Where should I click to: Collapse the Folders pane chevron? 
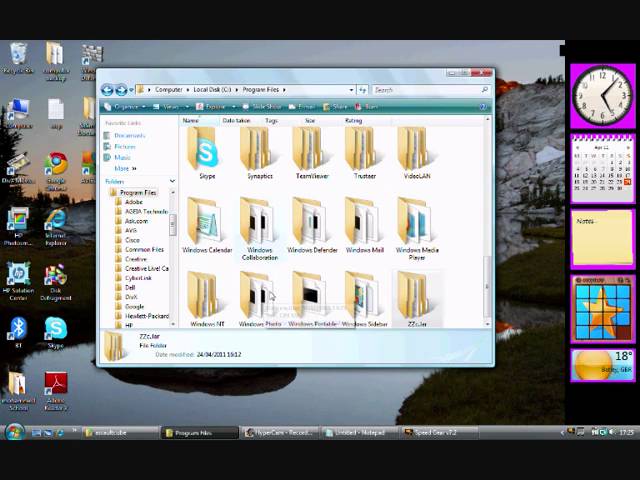[x=172, y=181]
